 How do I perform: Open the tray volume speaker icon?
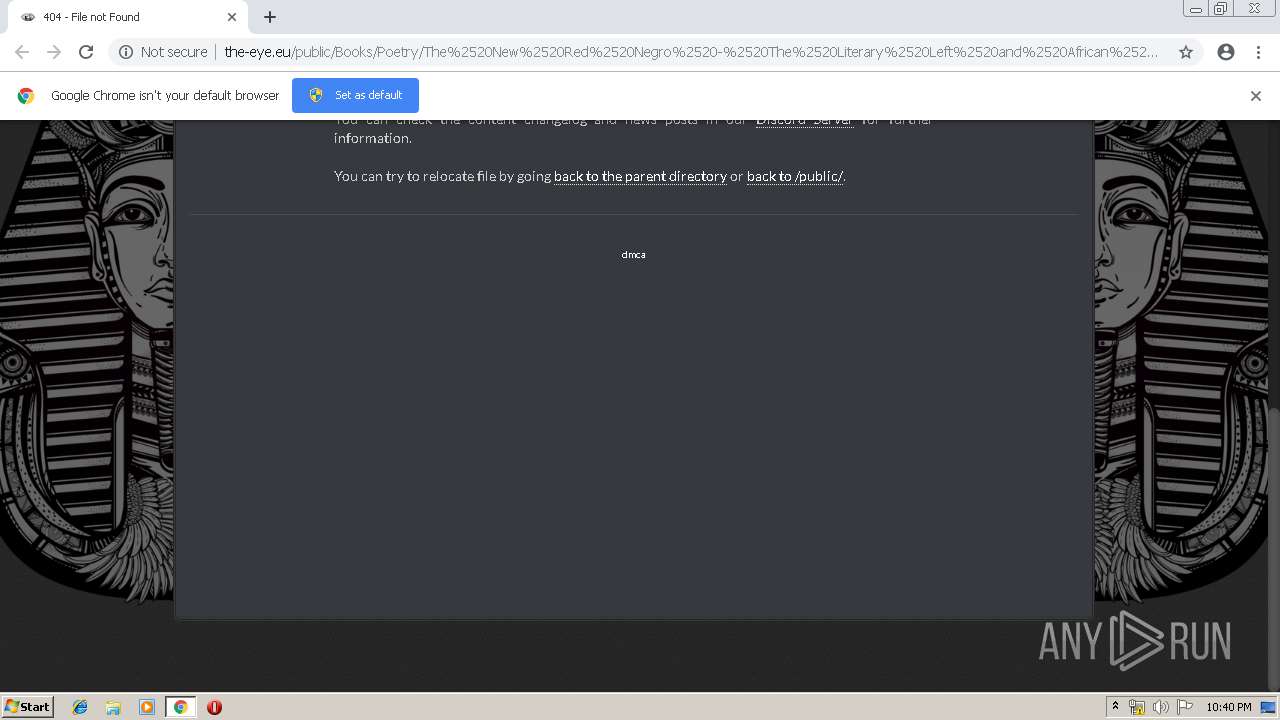click(1160, 707)
